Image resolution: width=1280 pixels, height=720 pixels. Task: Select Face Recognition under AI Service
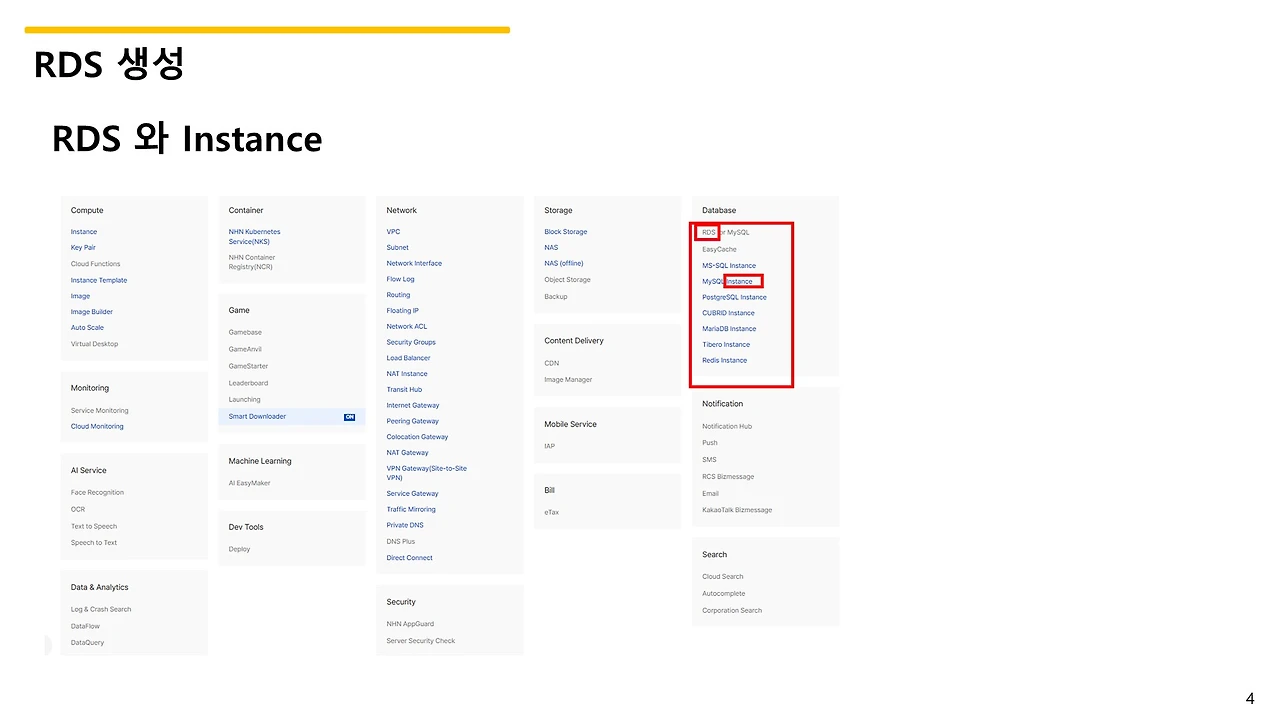(97, 493)
